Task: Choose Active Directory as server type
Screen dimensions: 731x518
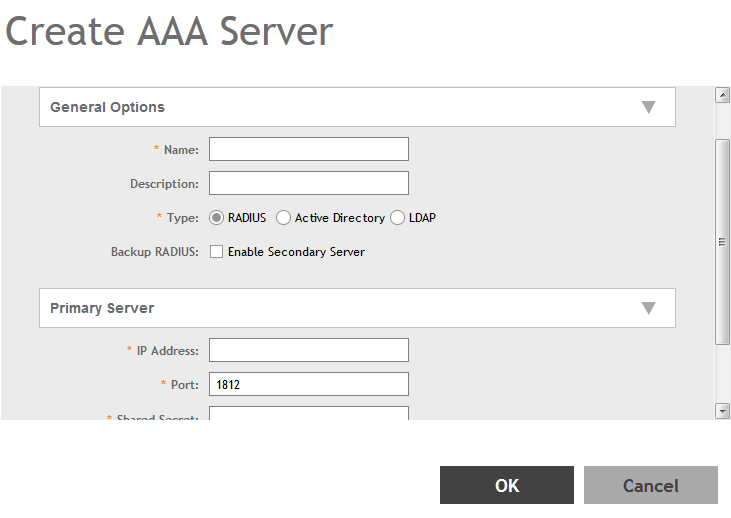Action: pyautogui.click(x=284, y=218)
